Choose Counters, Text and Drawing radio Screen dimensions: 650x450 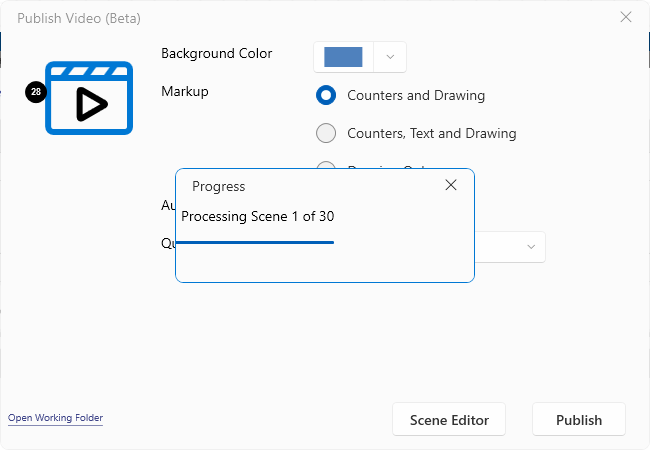coord(326,133)
